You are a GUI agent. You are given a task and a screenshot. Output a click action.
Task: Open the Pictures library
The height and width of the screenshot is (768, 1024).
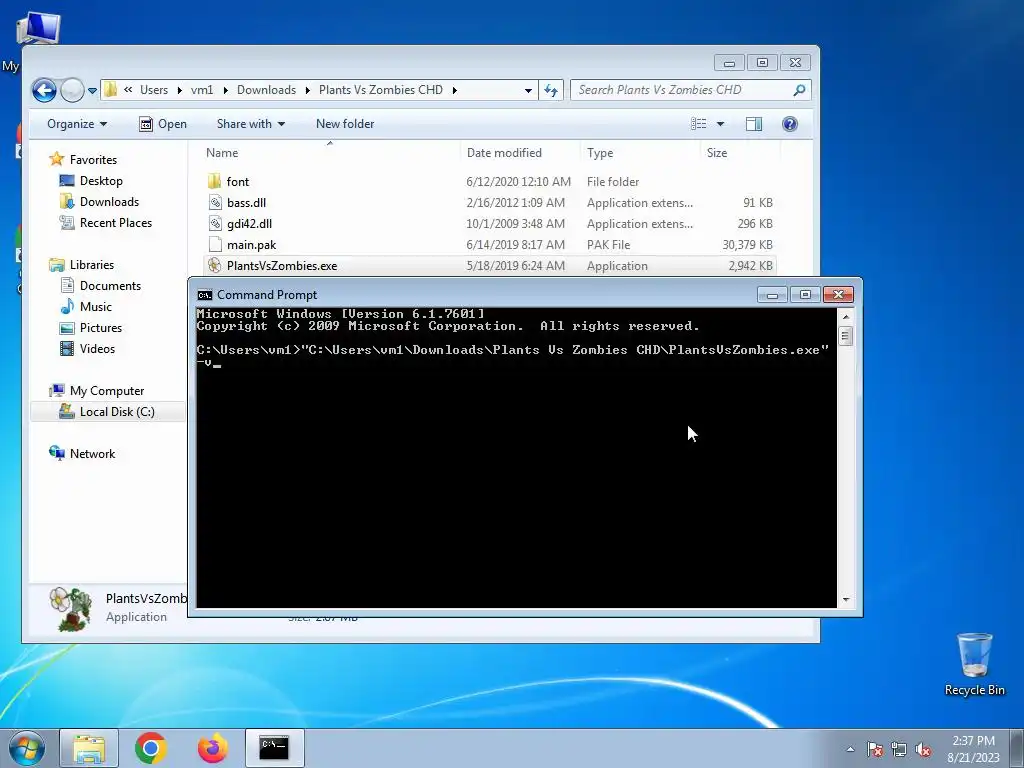[x=101, y=328]
